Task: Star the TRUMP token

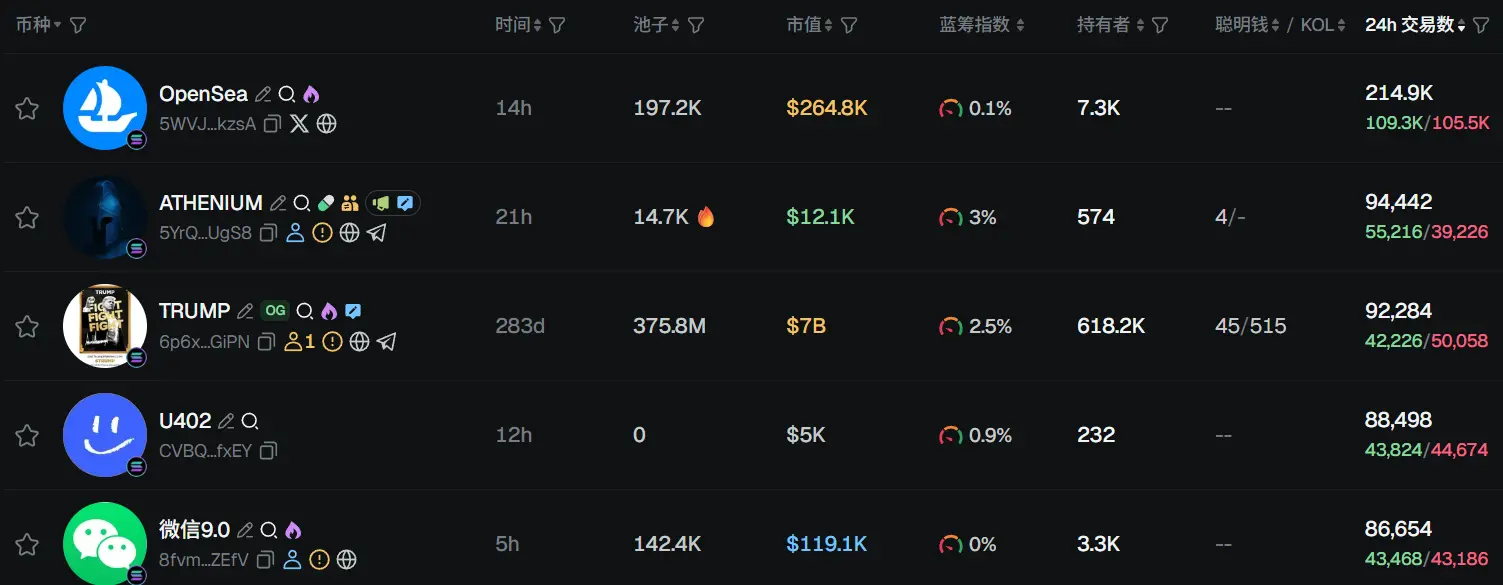Action: coord(27,325)
